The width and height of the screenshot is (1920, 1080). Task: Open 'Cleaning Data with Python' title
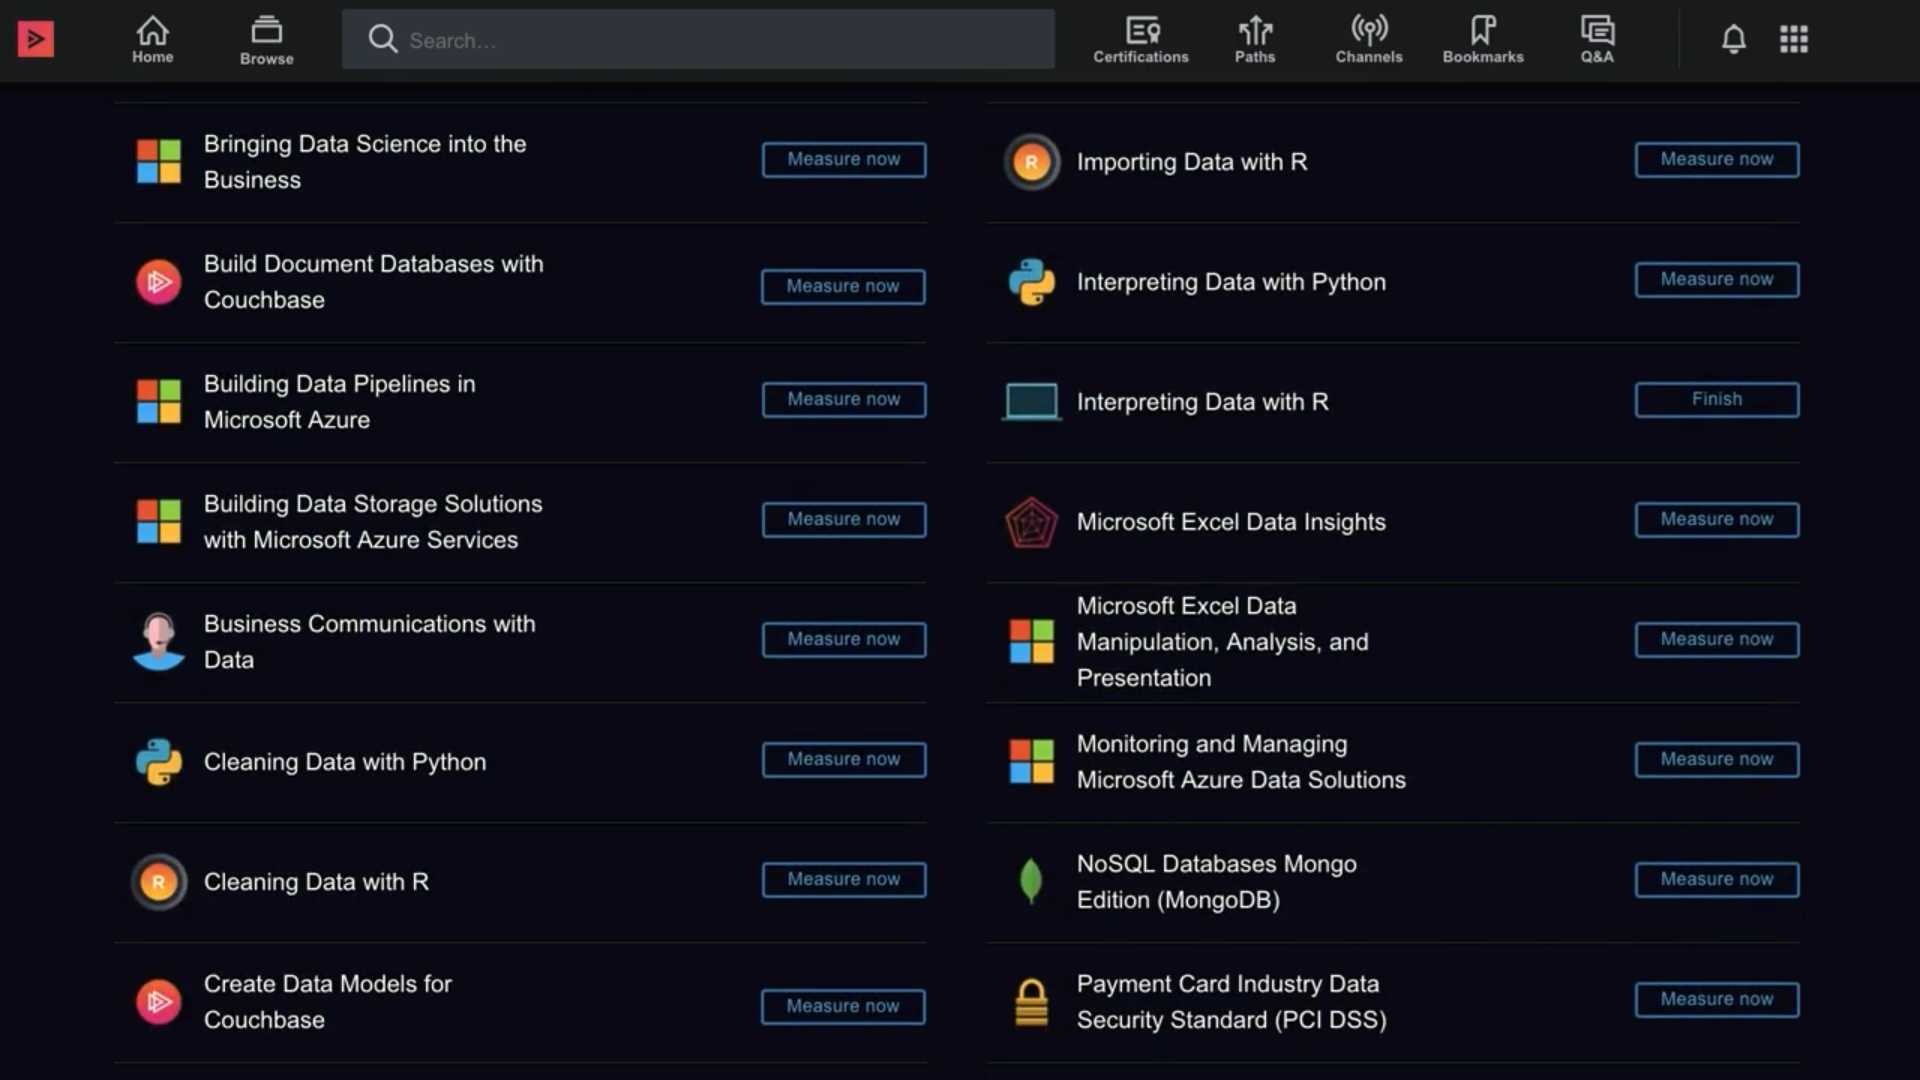point(345,762)
